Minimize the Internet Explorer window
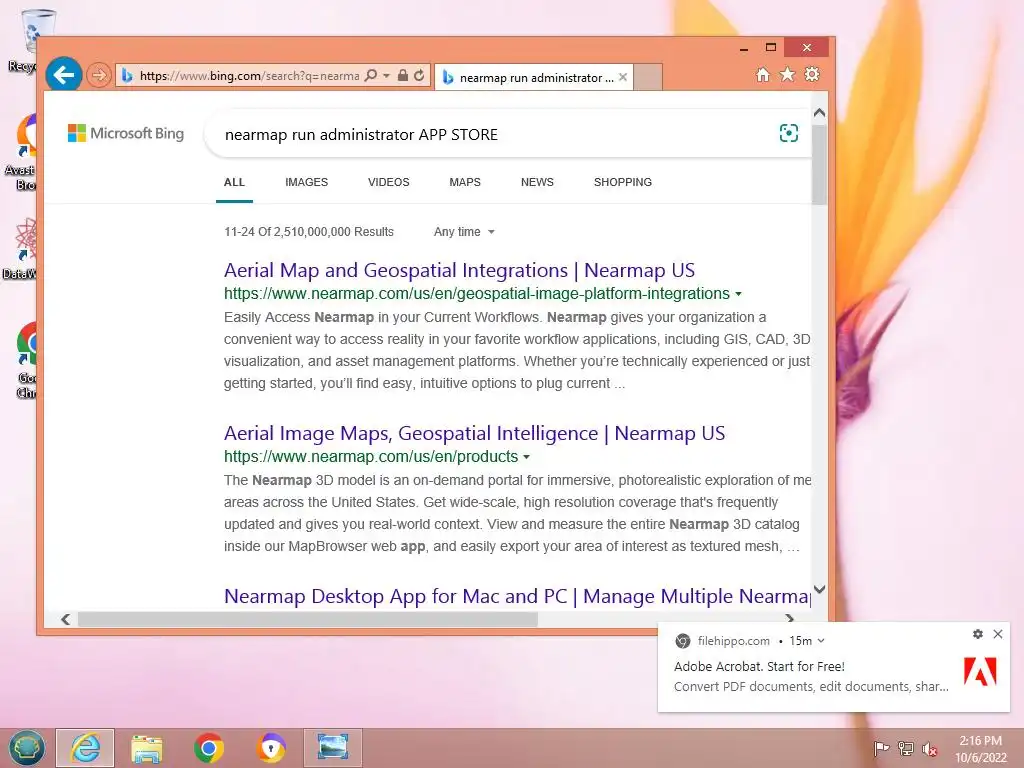The width and height of the screenshot is (1024, 768). [744, 48]
